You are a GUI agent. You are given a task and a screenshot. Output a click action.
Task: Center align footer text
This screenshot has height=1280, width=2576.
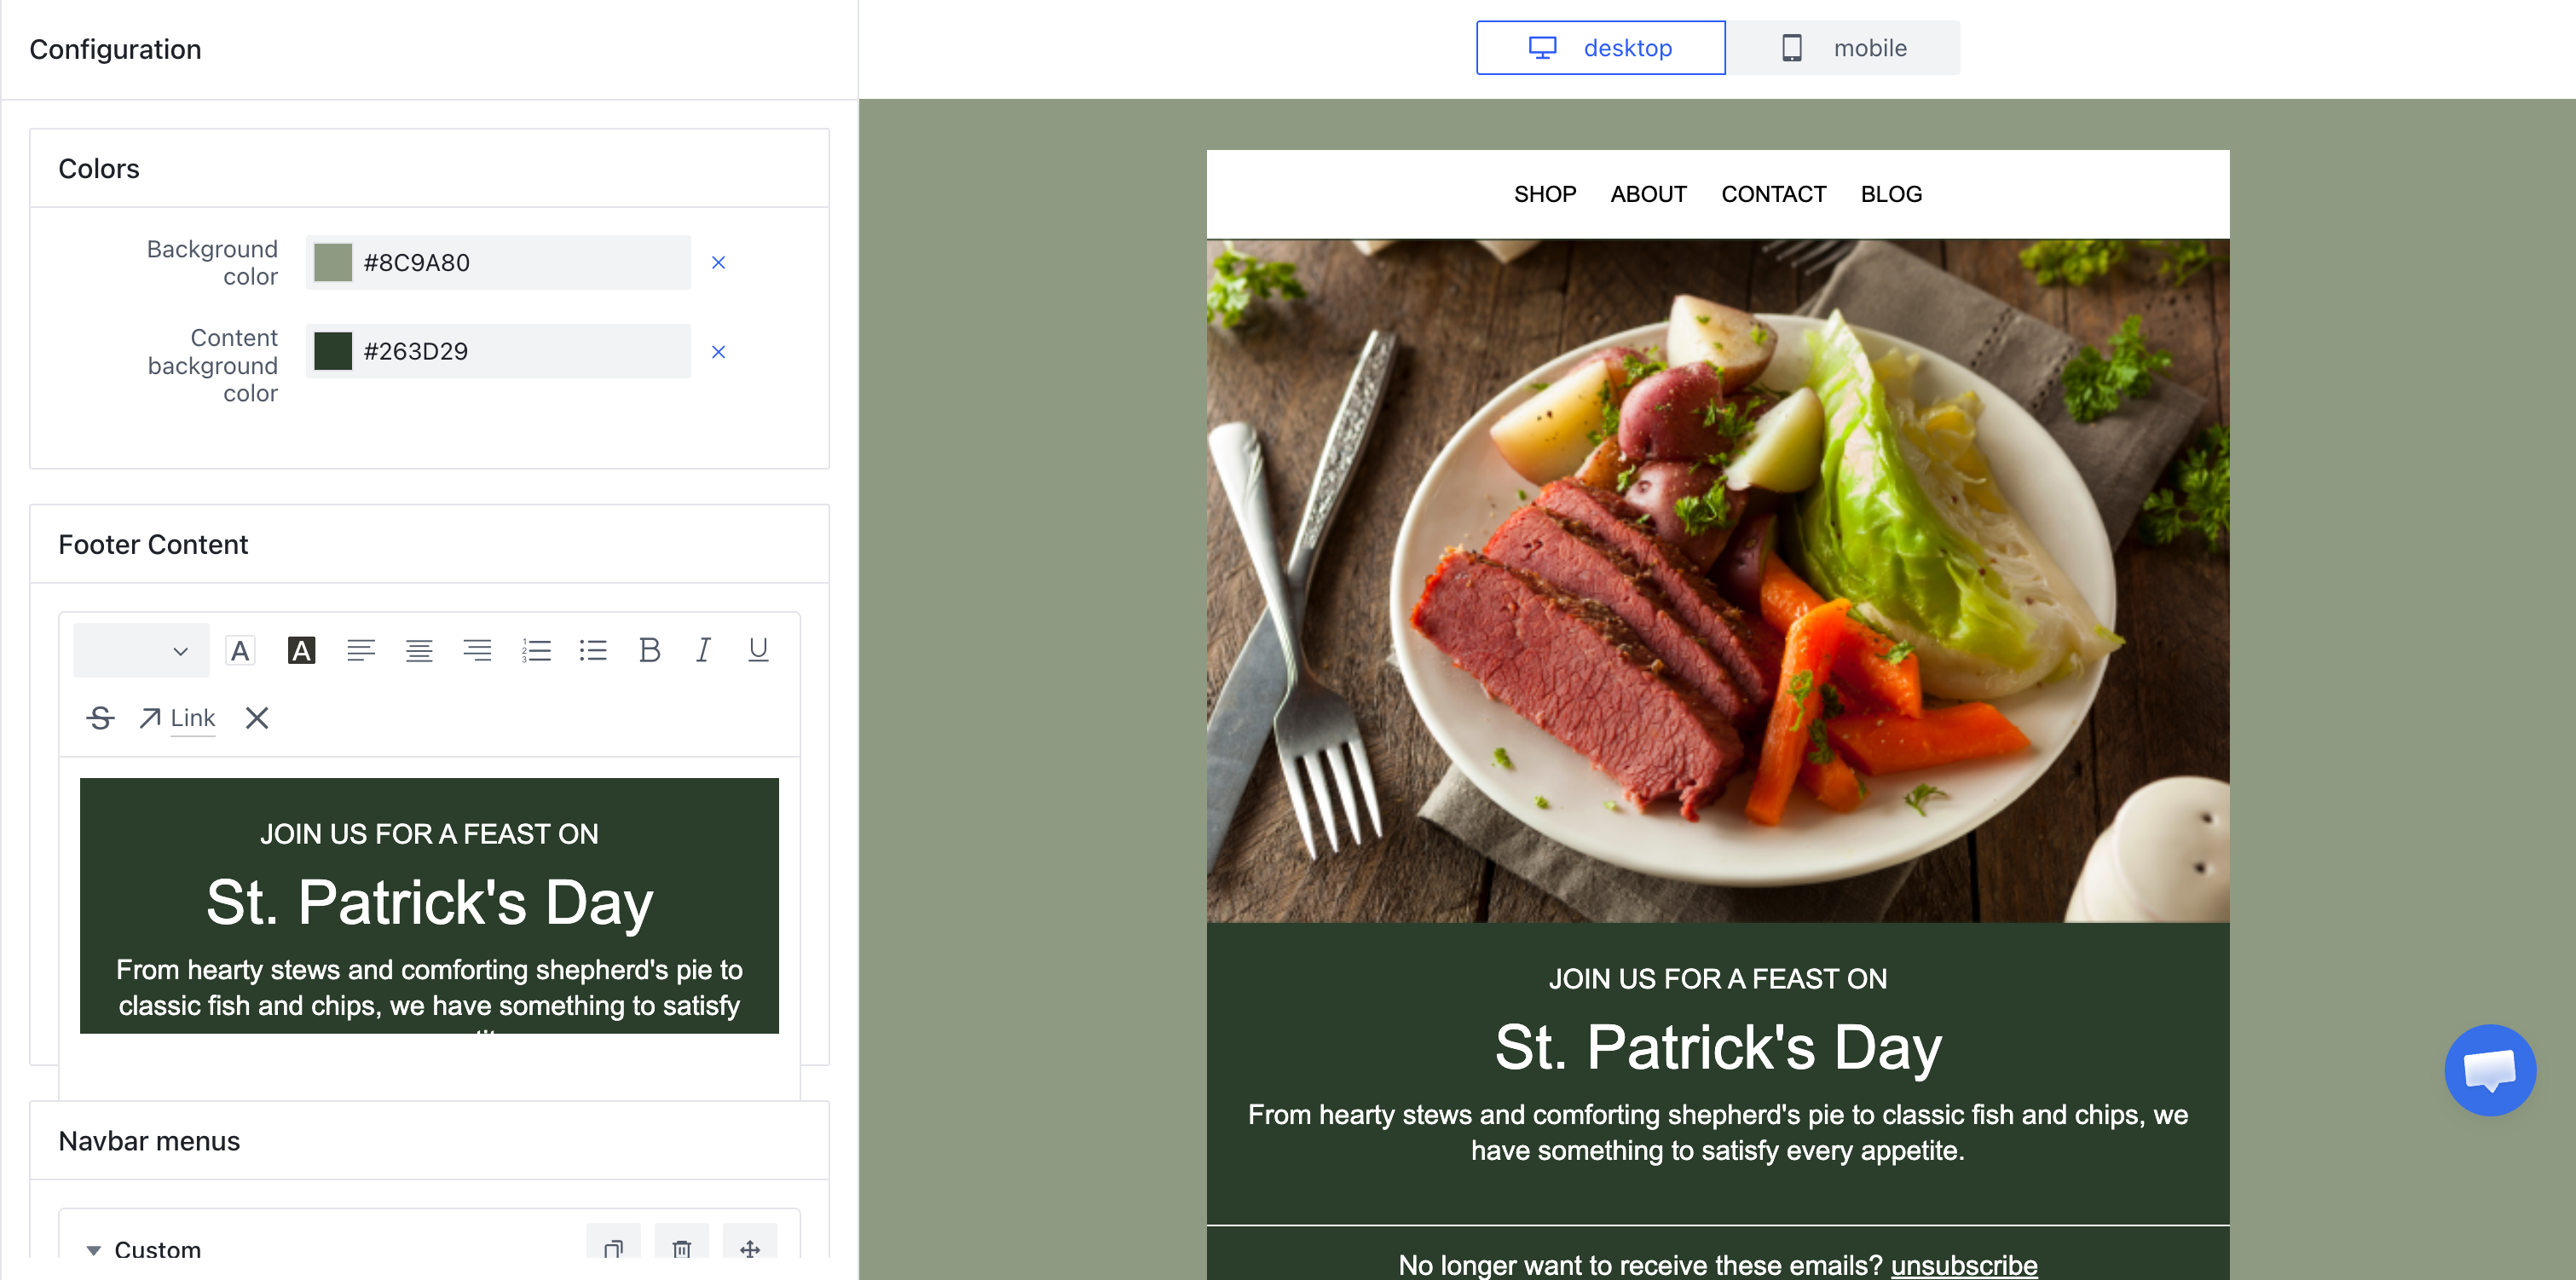point(419,651)
